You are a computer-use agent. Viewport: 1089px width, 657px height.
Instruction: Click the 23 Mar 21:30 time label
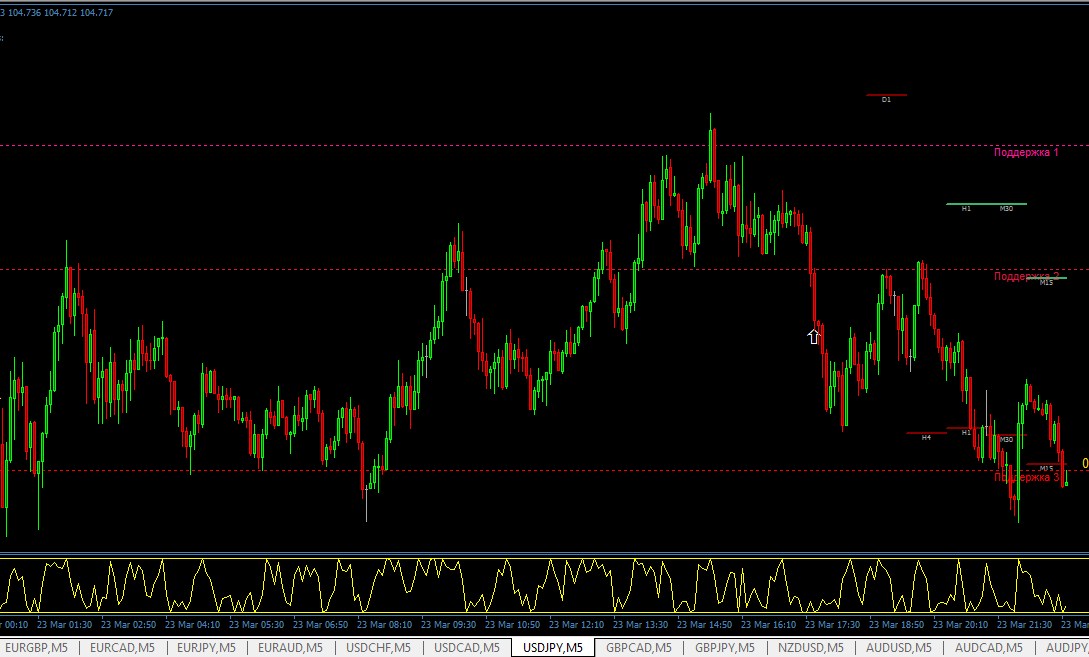tap(1024, 624)
